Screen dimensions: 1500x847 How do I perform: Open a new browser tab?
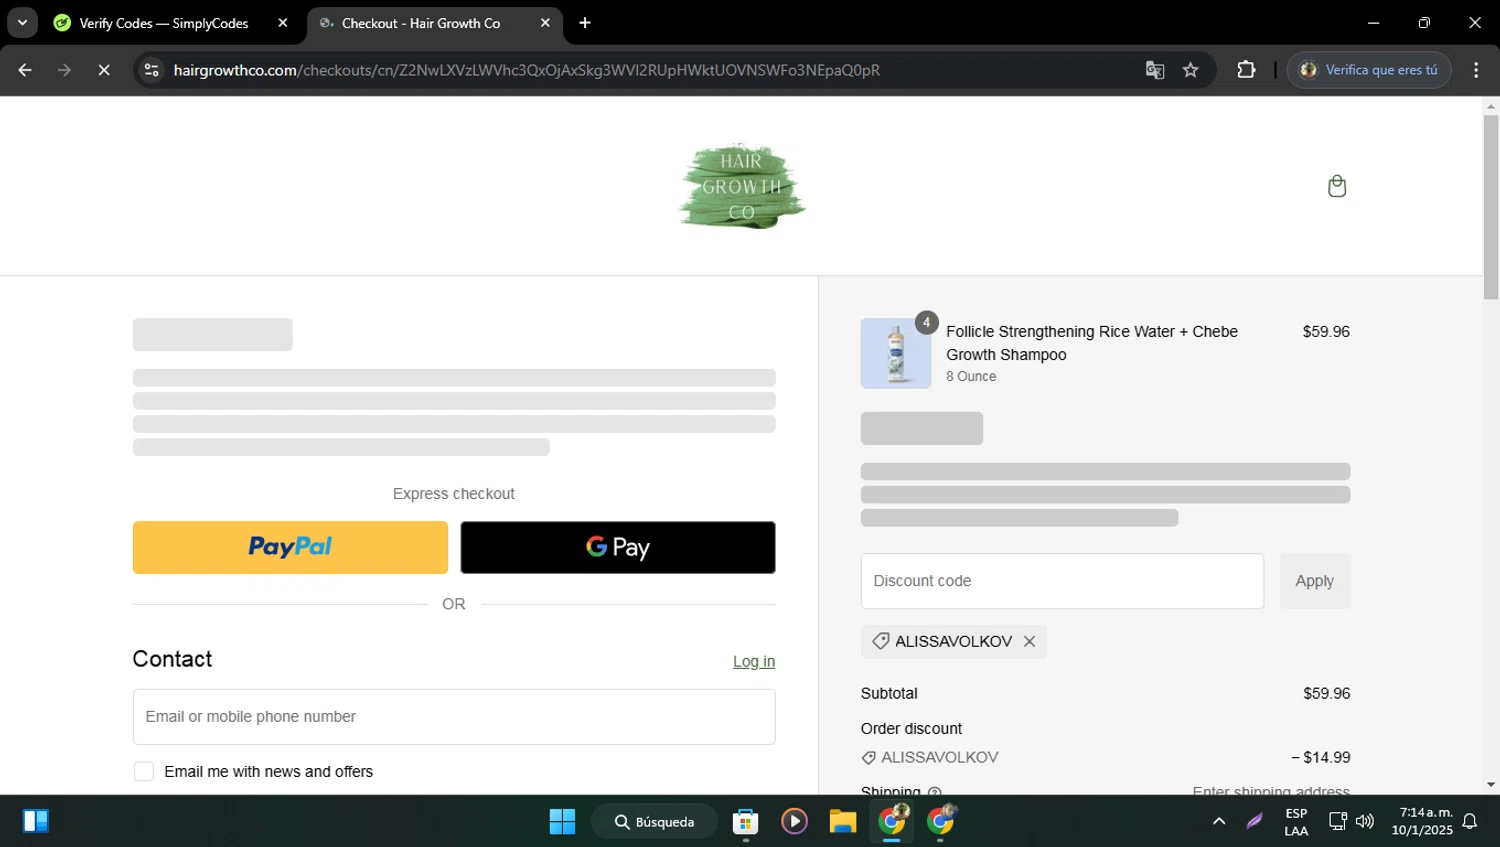point(585,23)
